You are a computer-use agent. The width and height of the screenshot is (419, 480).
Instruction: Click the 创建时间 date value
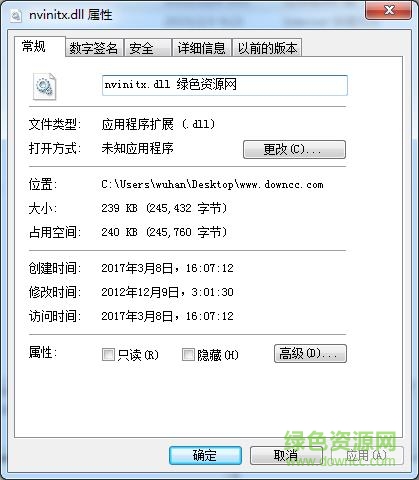167,268
